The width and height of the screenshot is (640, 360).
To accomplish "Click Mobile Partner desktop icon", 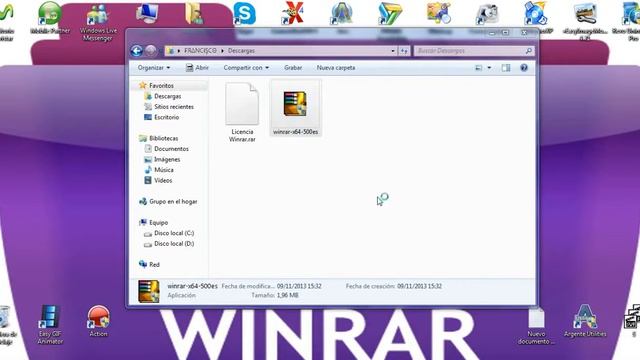I will (x=50, y=18).
